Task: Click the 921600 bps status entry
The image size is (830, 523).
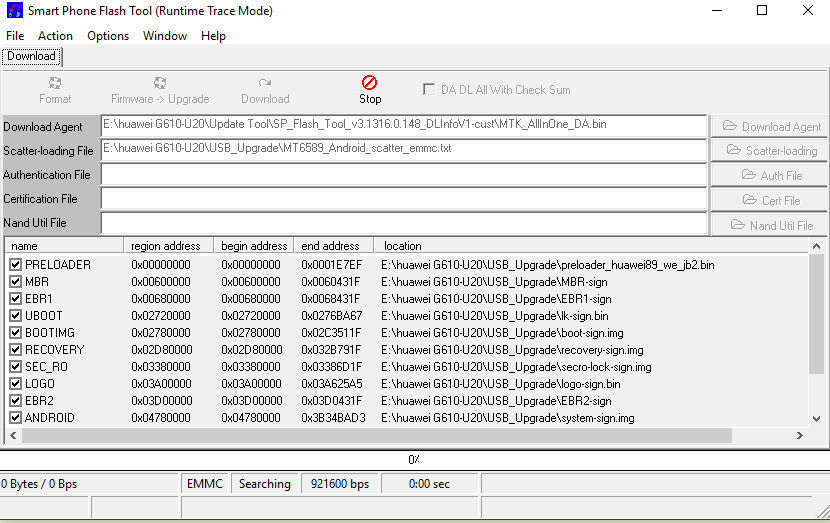Action: click(x=340, y=484)
